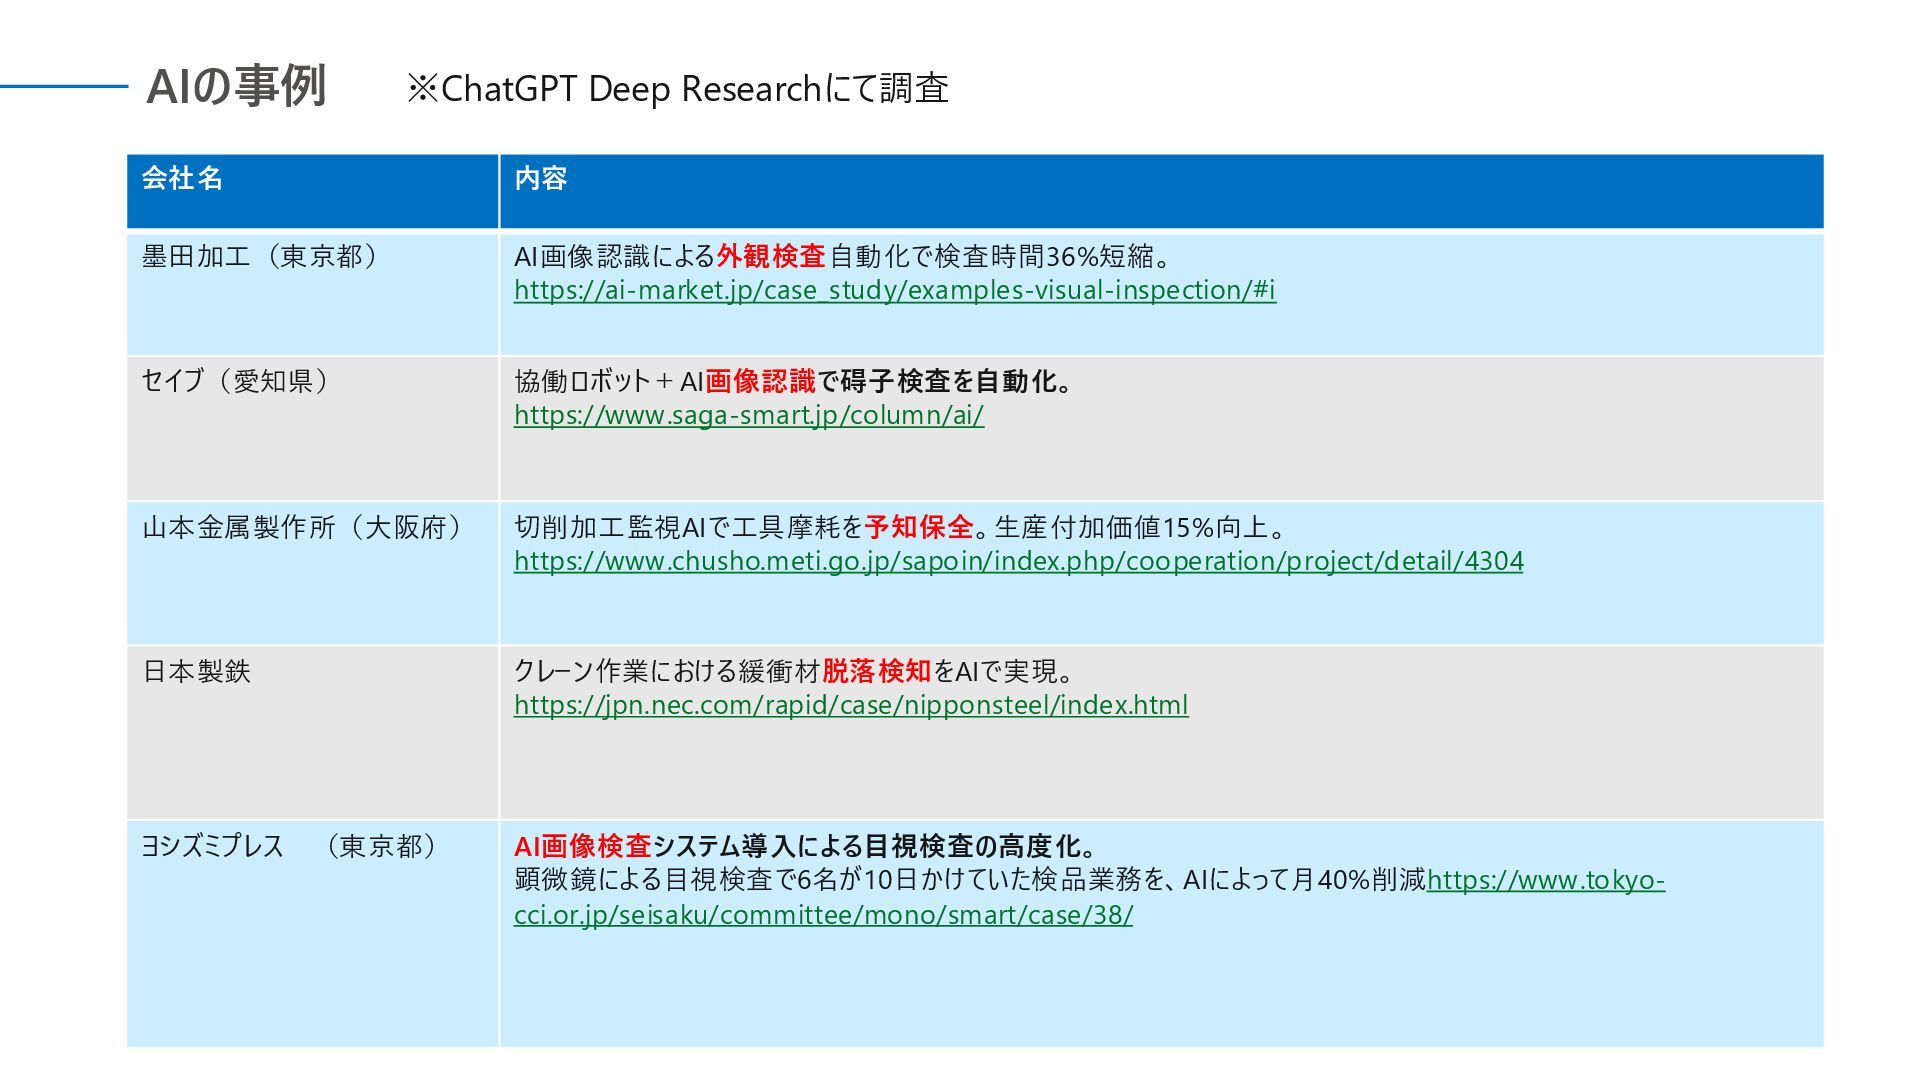
Task: Select the 会社名 header cell
Action: (182, 178)
